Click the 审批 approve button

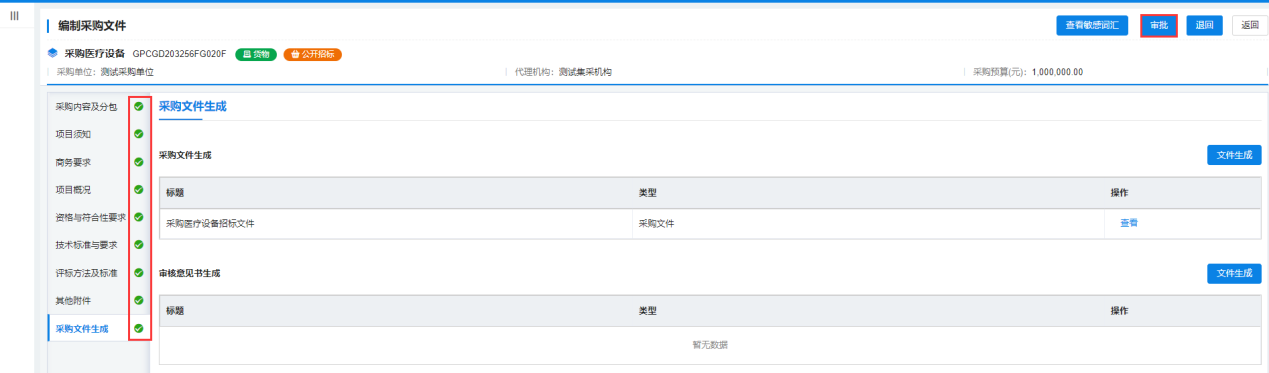pyautogui.click(x=1159, y=26)
